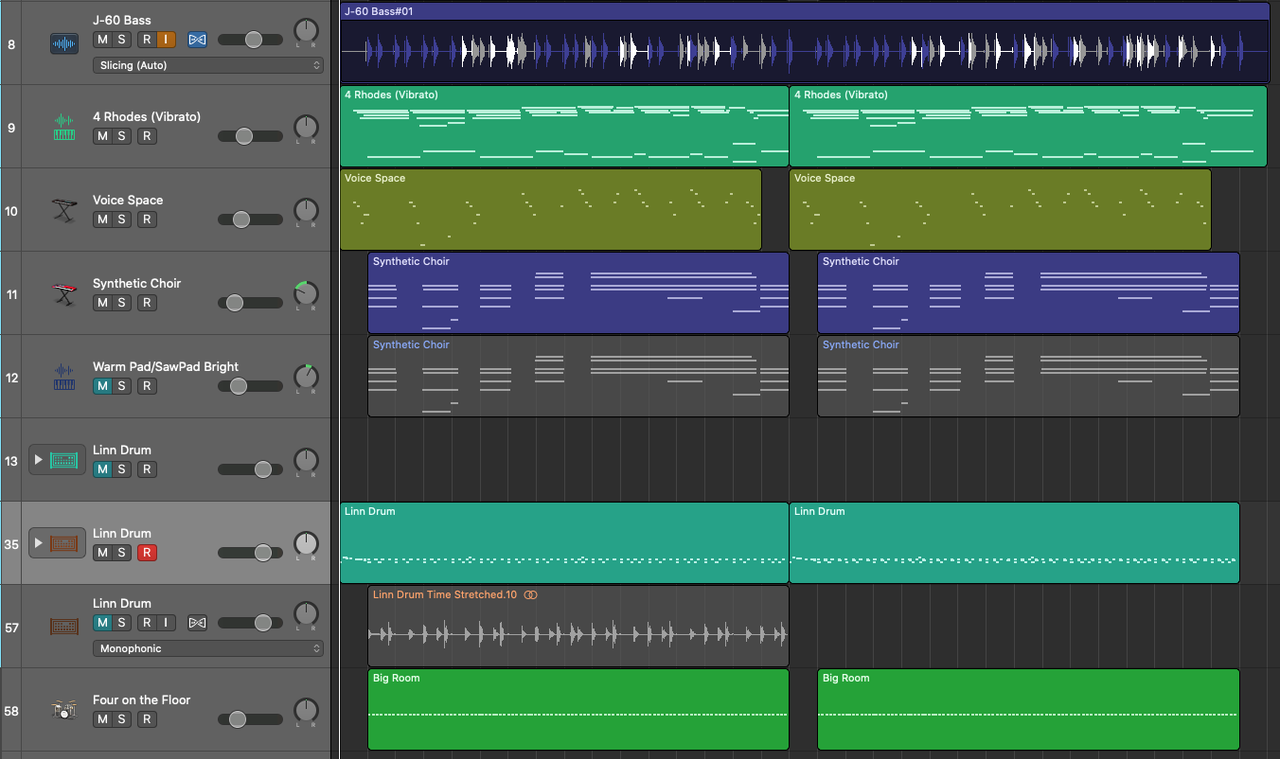Mute the Synthetic Choir track
Screen dimensions: 1280x759
102,302
